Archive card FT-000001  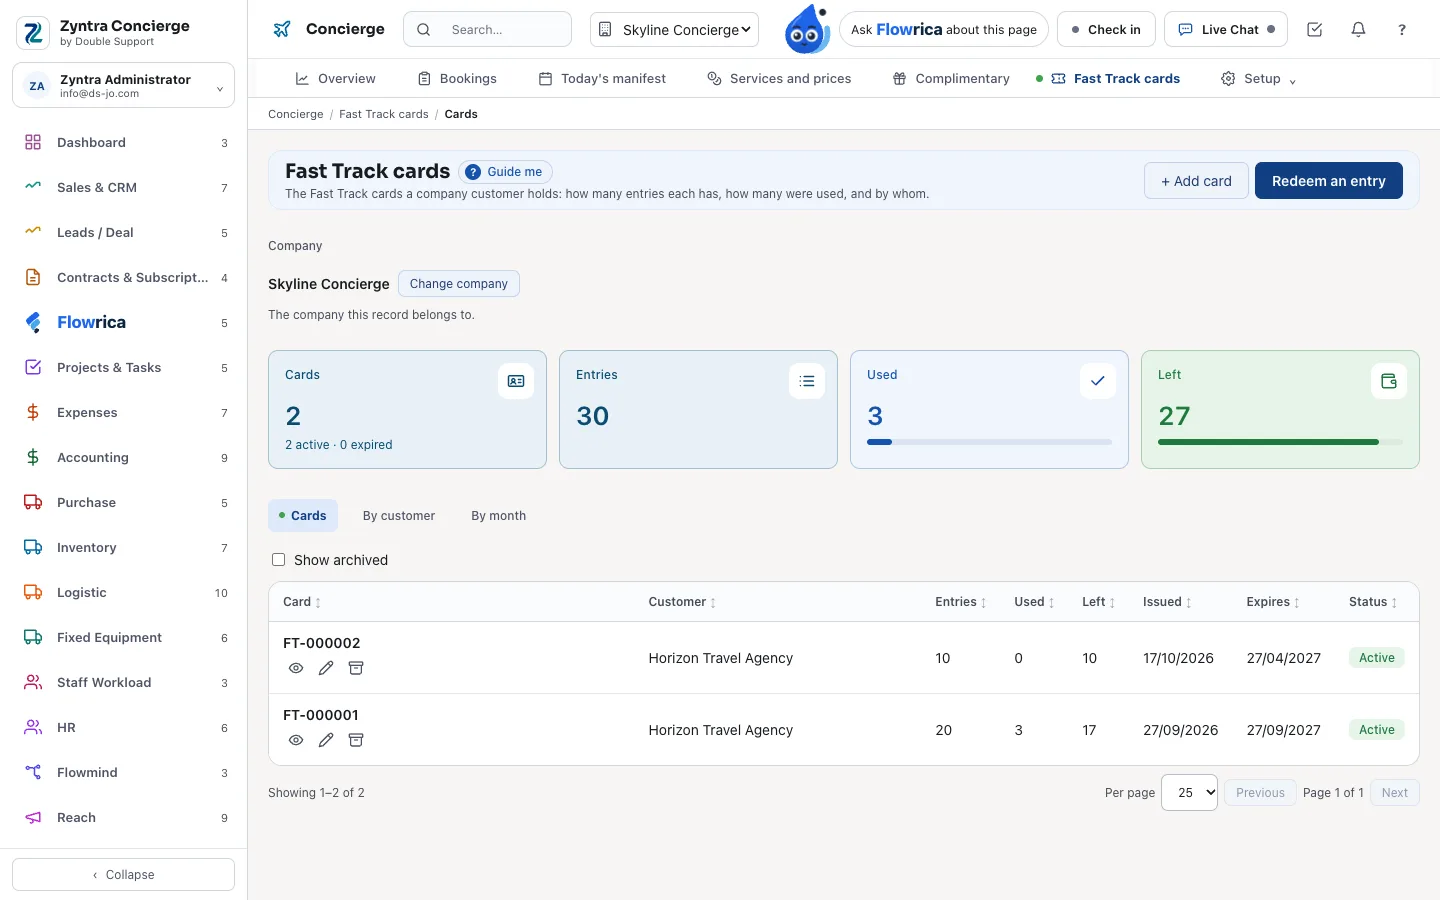356,740
